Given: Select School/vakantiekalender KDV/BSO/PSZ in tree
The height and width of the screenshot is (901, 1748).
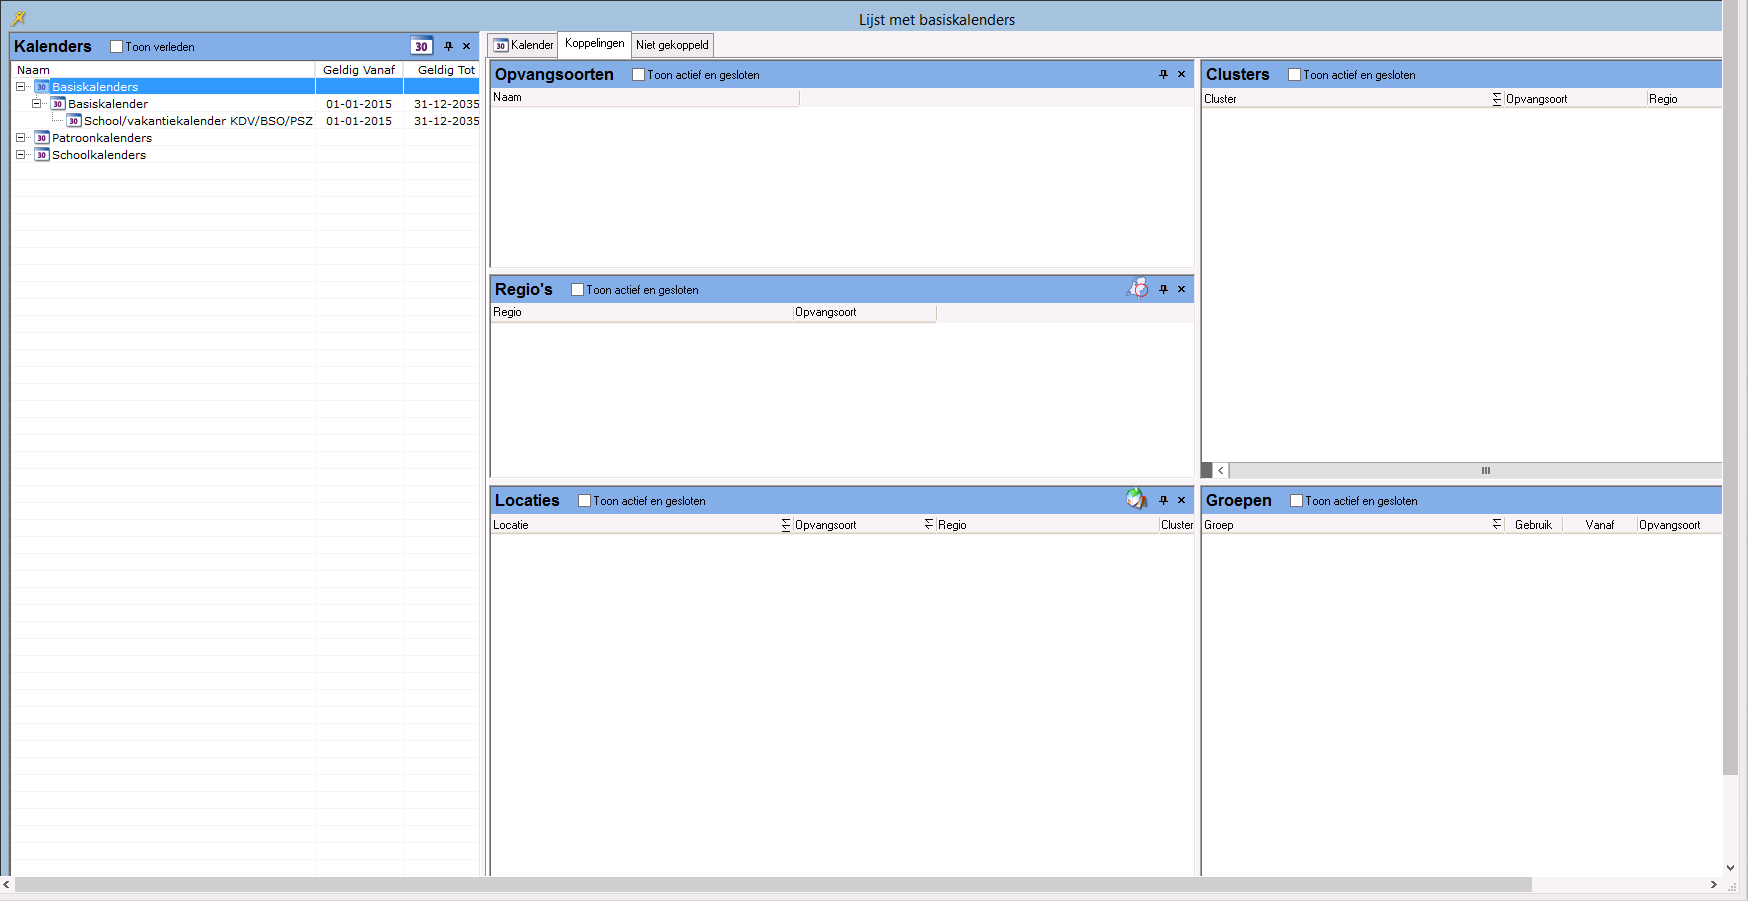Looking at the screenshot, I should [x=198, y=121].
